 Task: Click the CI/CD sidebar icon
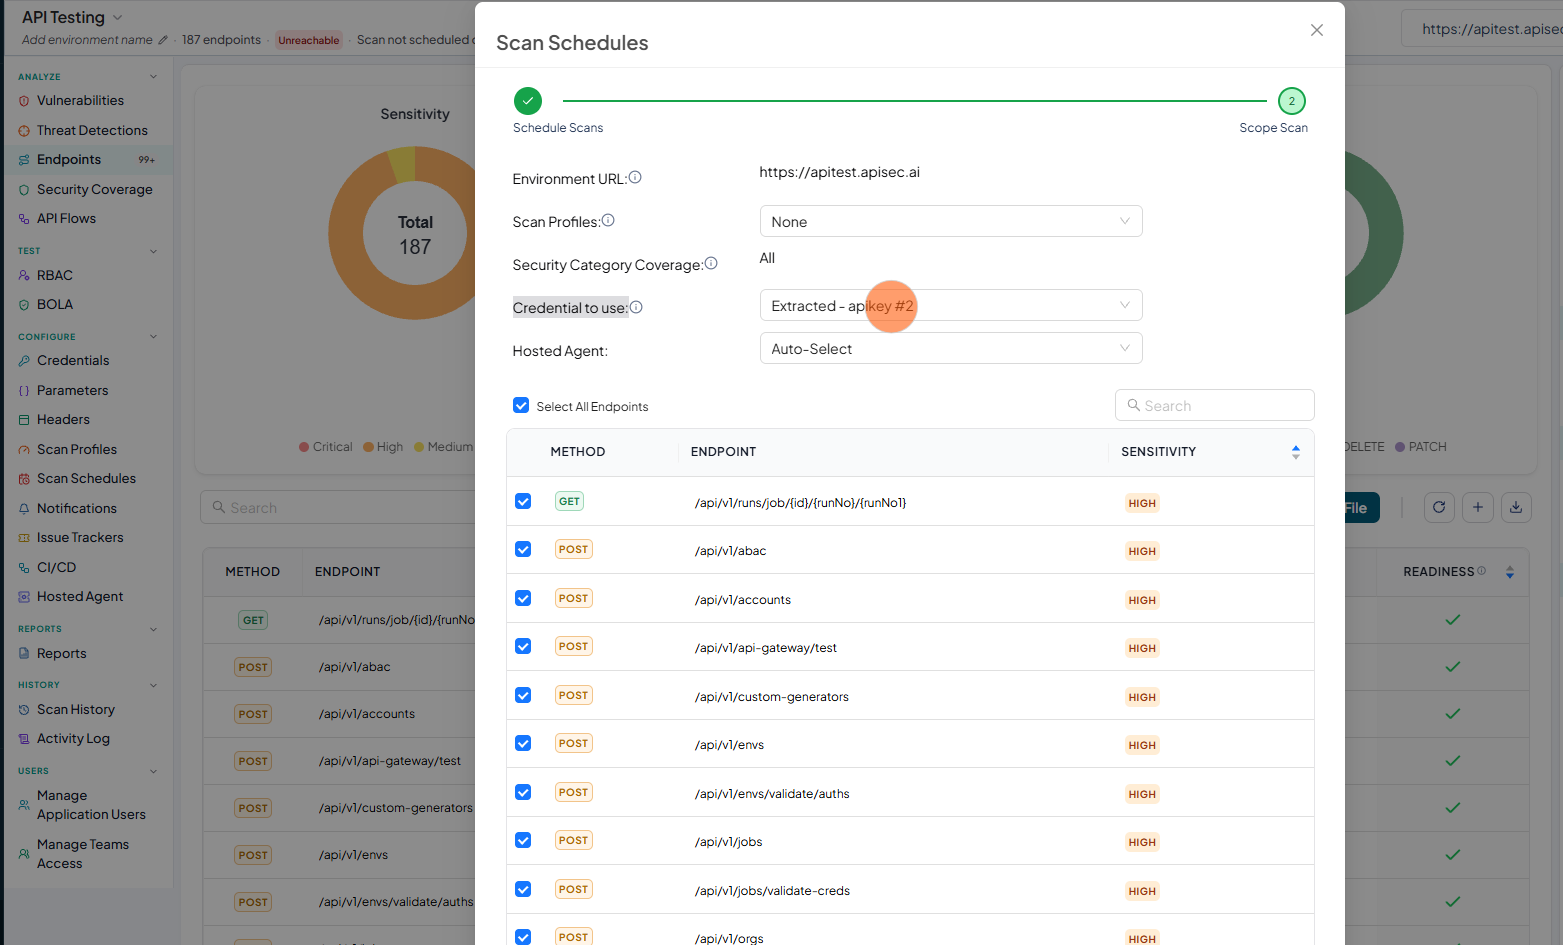24,568
